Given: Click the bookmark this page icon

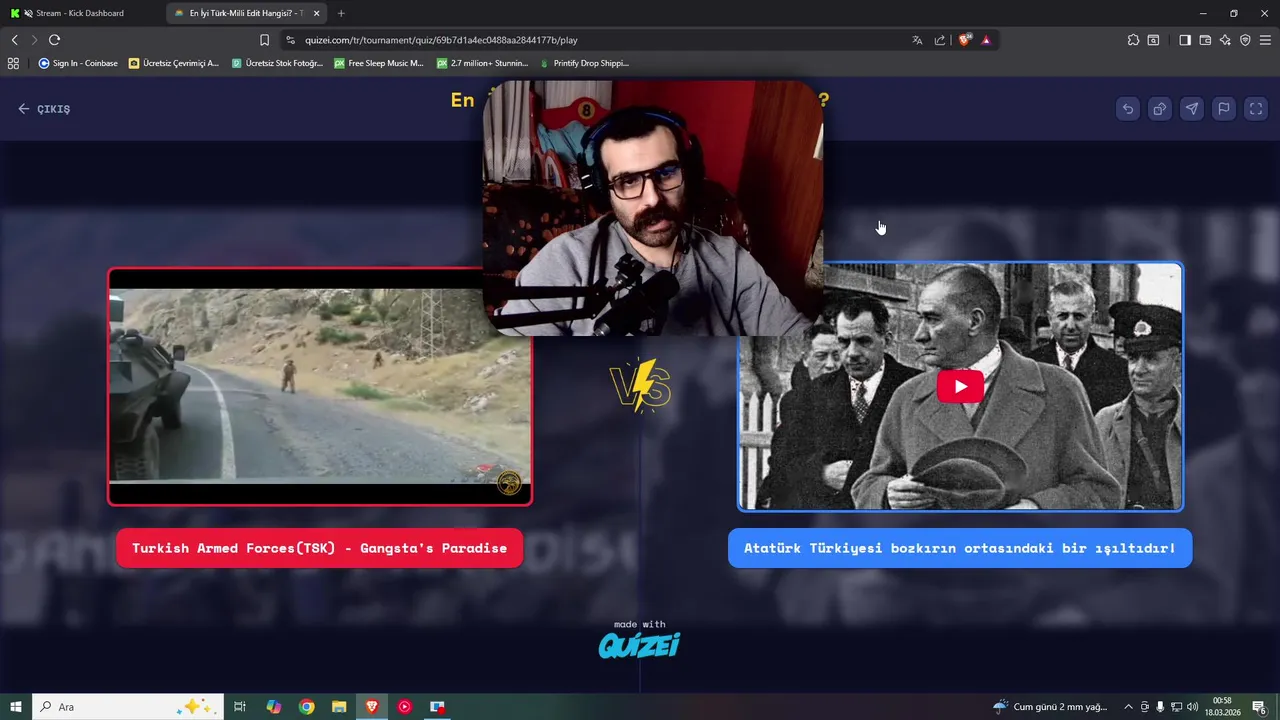Looking at the screenshot, I should pyautogui.click(x=264, y=40).
